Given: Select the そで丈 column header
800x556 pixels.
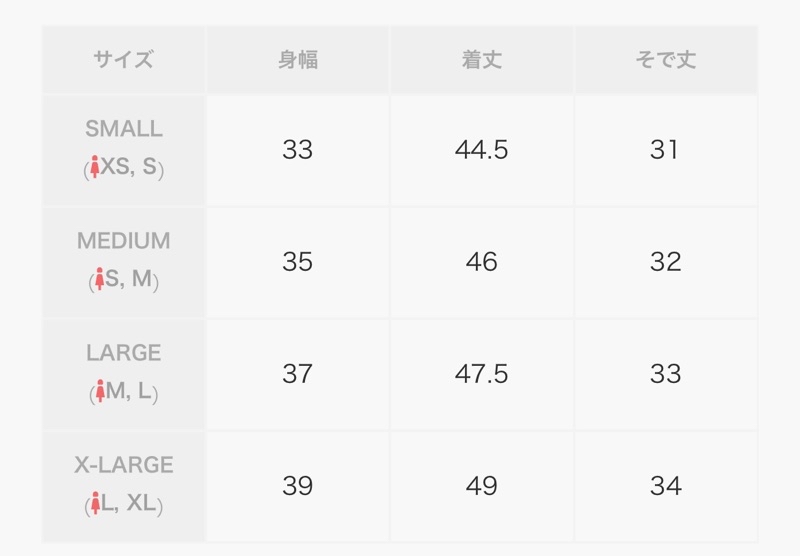Looking at the screenshot, I should point(665,60).
